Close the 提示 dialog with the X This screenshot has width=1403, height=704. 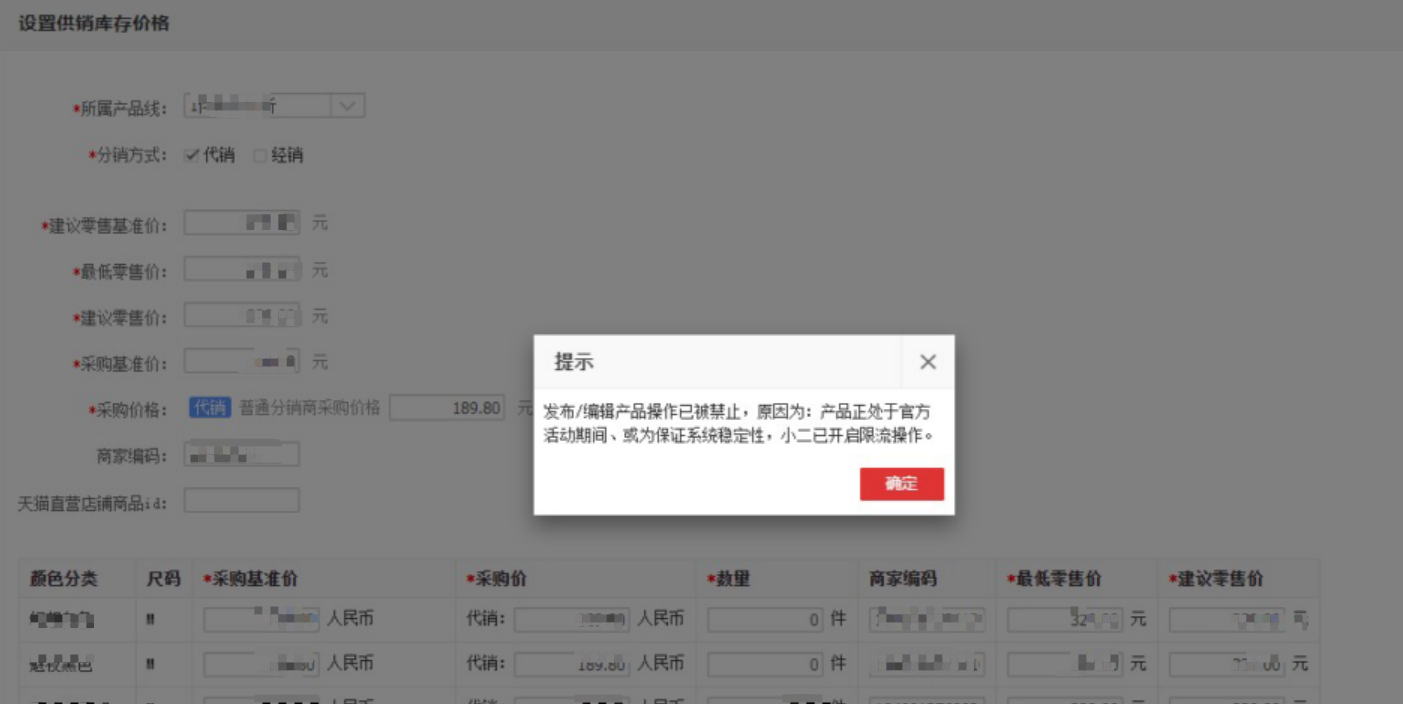pos(928,362)
